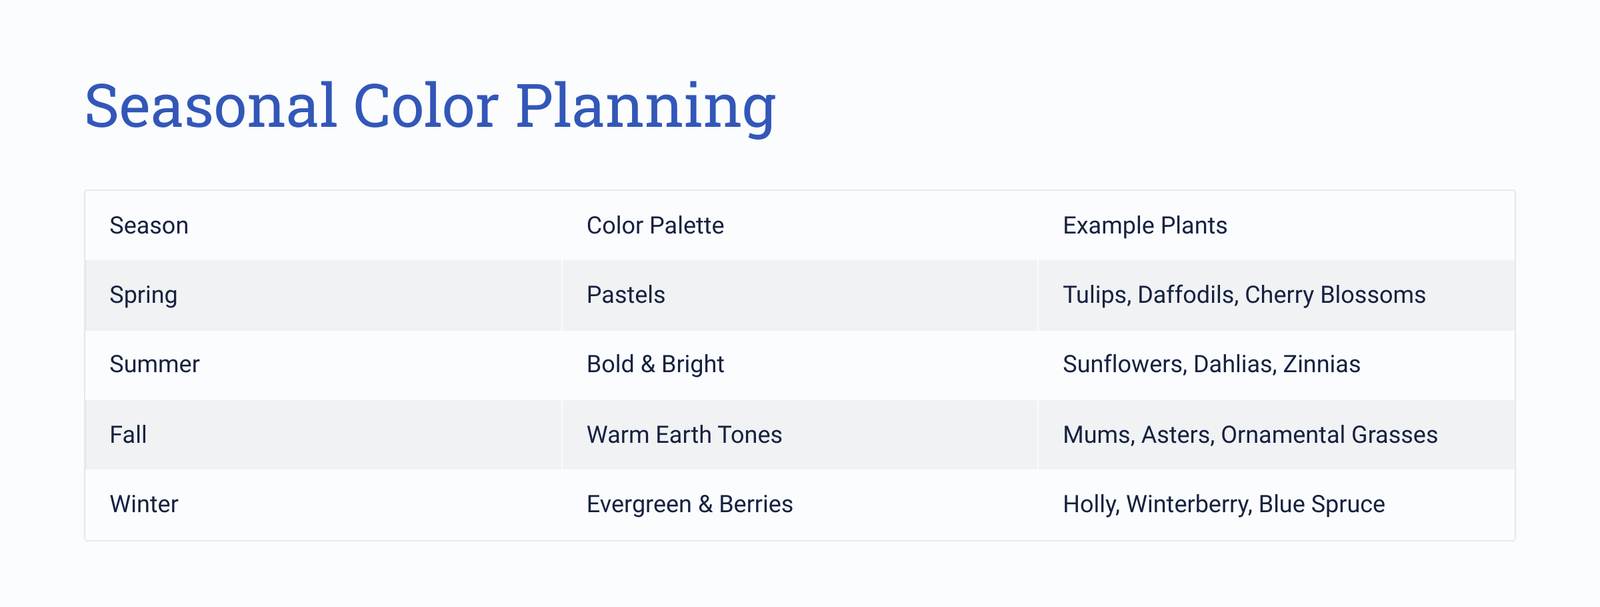Click the Bold & Bright cell
Viewport: 1600px width, 607px height.
[800, 365]
